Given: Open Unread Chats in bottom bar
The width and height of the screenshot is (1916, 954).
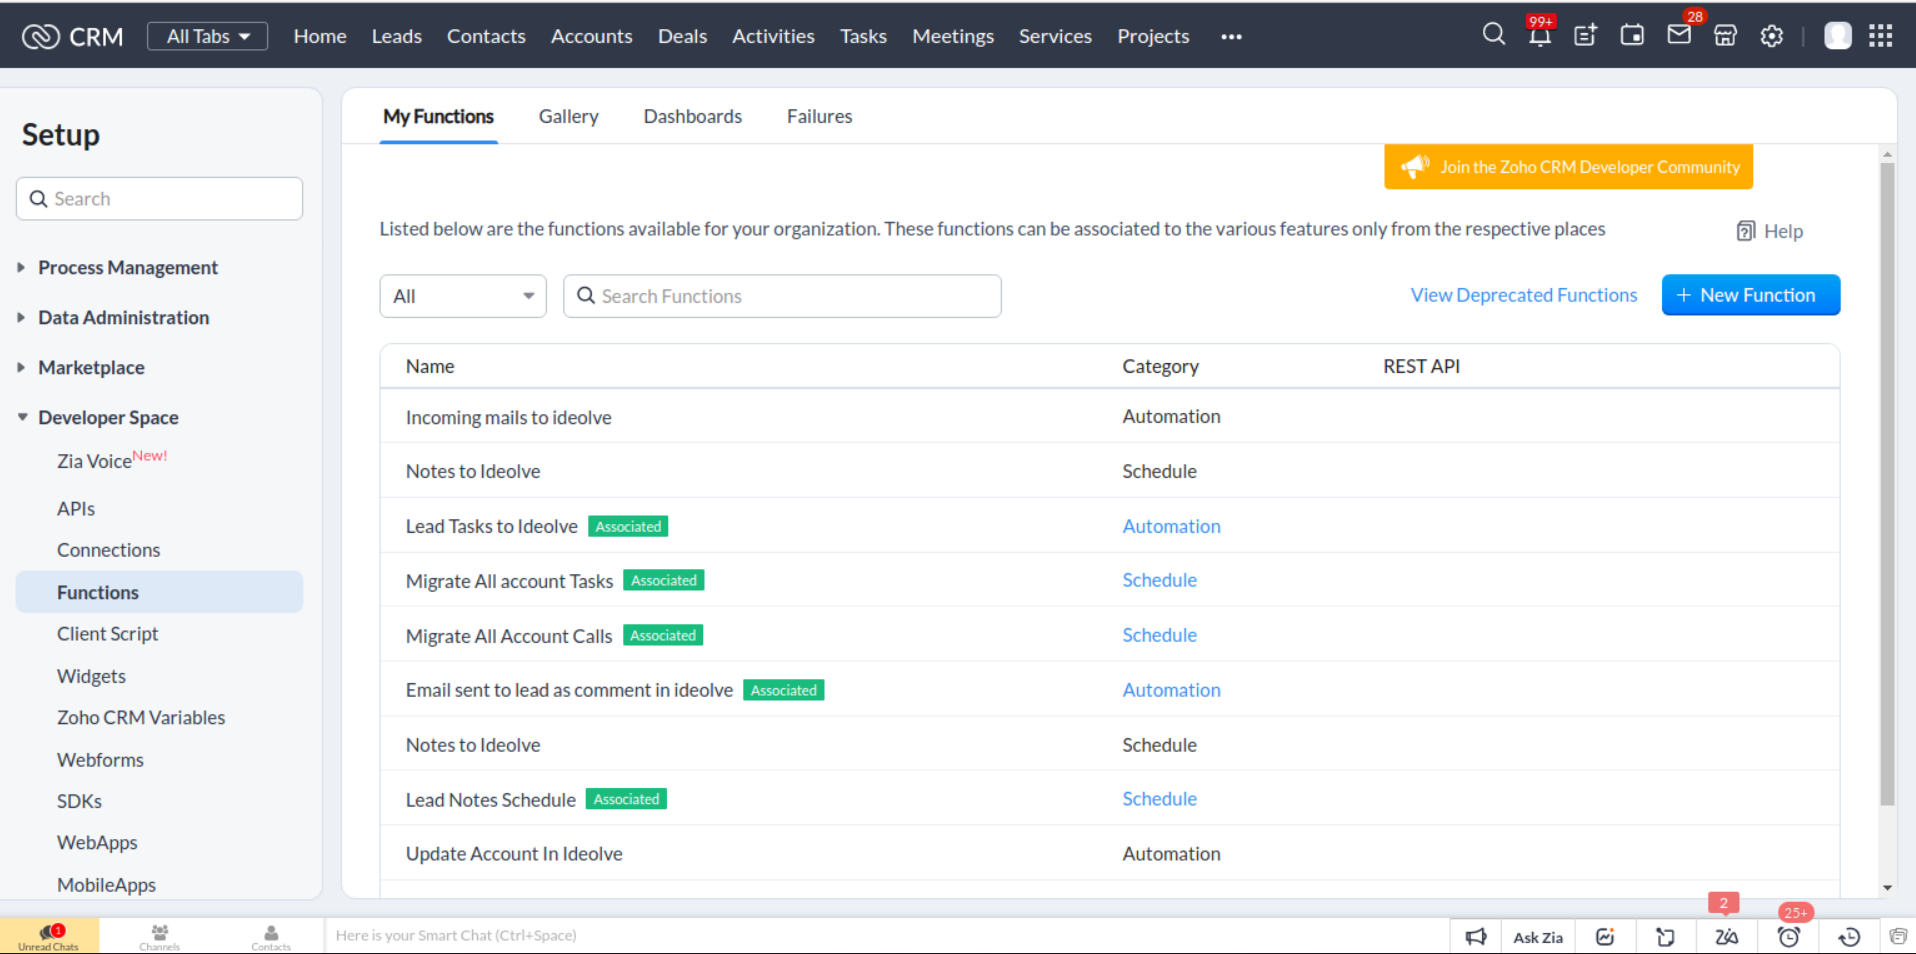Looking at the screenshot, I should [x=49, y=937].
